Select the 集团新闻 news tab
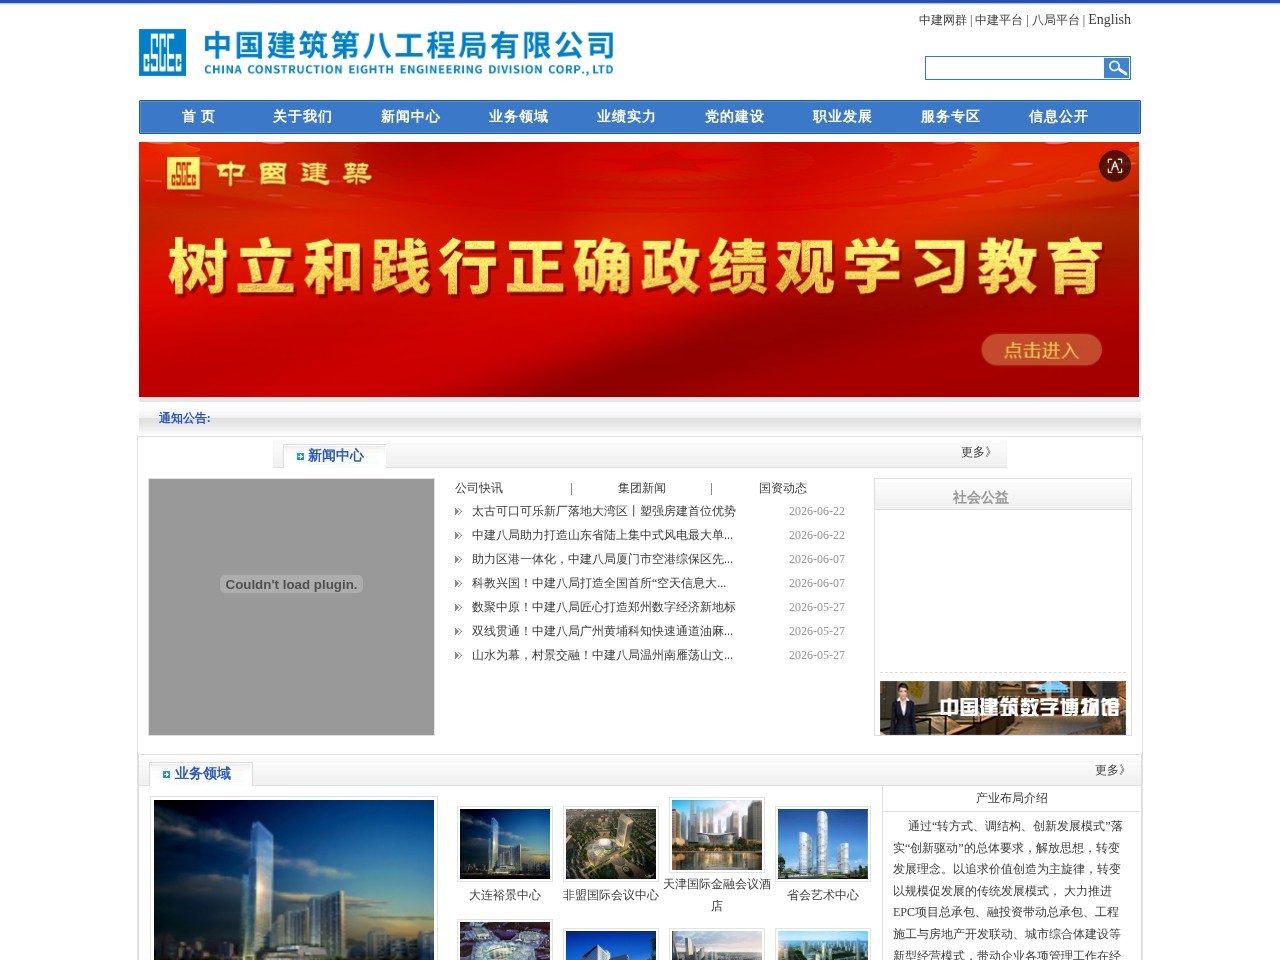The image size is (1280, 960). (x=642, y=488)
